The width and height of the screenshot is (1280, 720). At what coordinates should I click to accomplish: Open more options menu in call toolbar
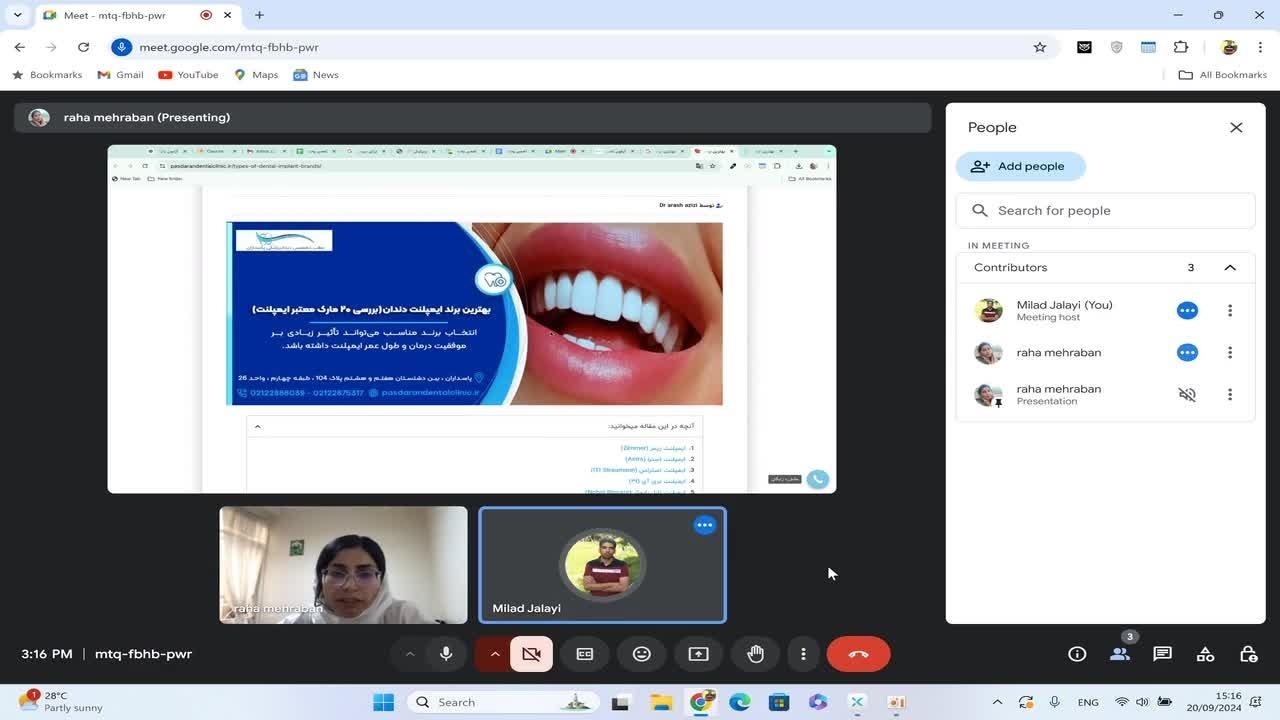coord(803,654)
